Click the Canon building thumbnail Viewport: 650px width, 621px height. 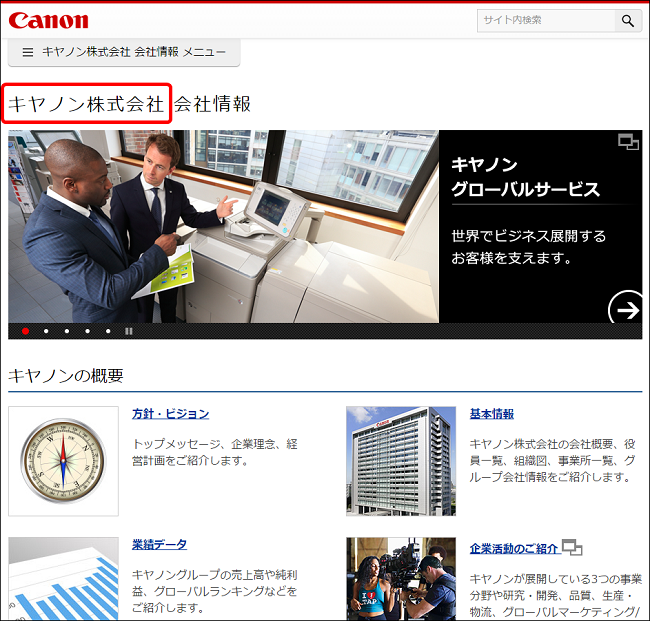coord(401,461)
